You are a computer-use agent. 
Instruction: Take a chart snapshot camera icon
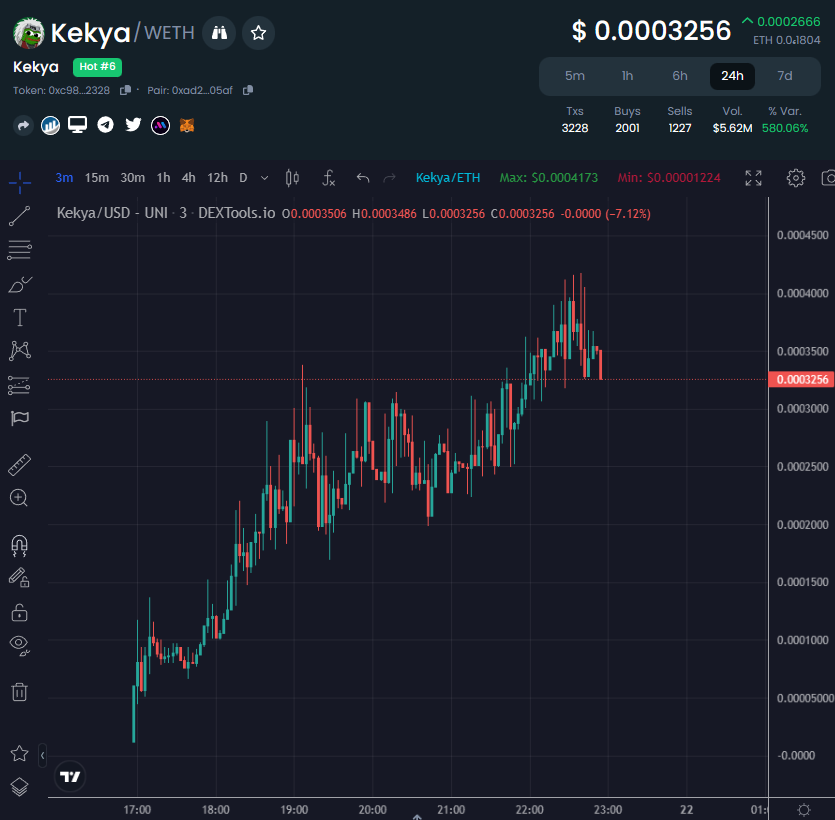[x=828, y=178]
